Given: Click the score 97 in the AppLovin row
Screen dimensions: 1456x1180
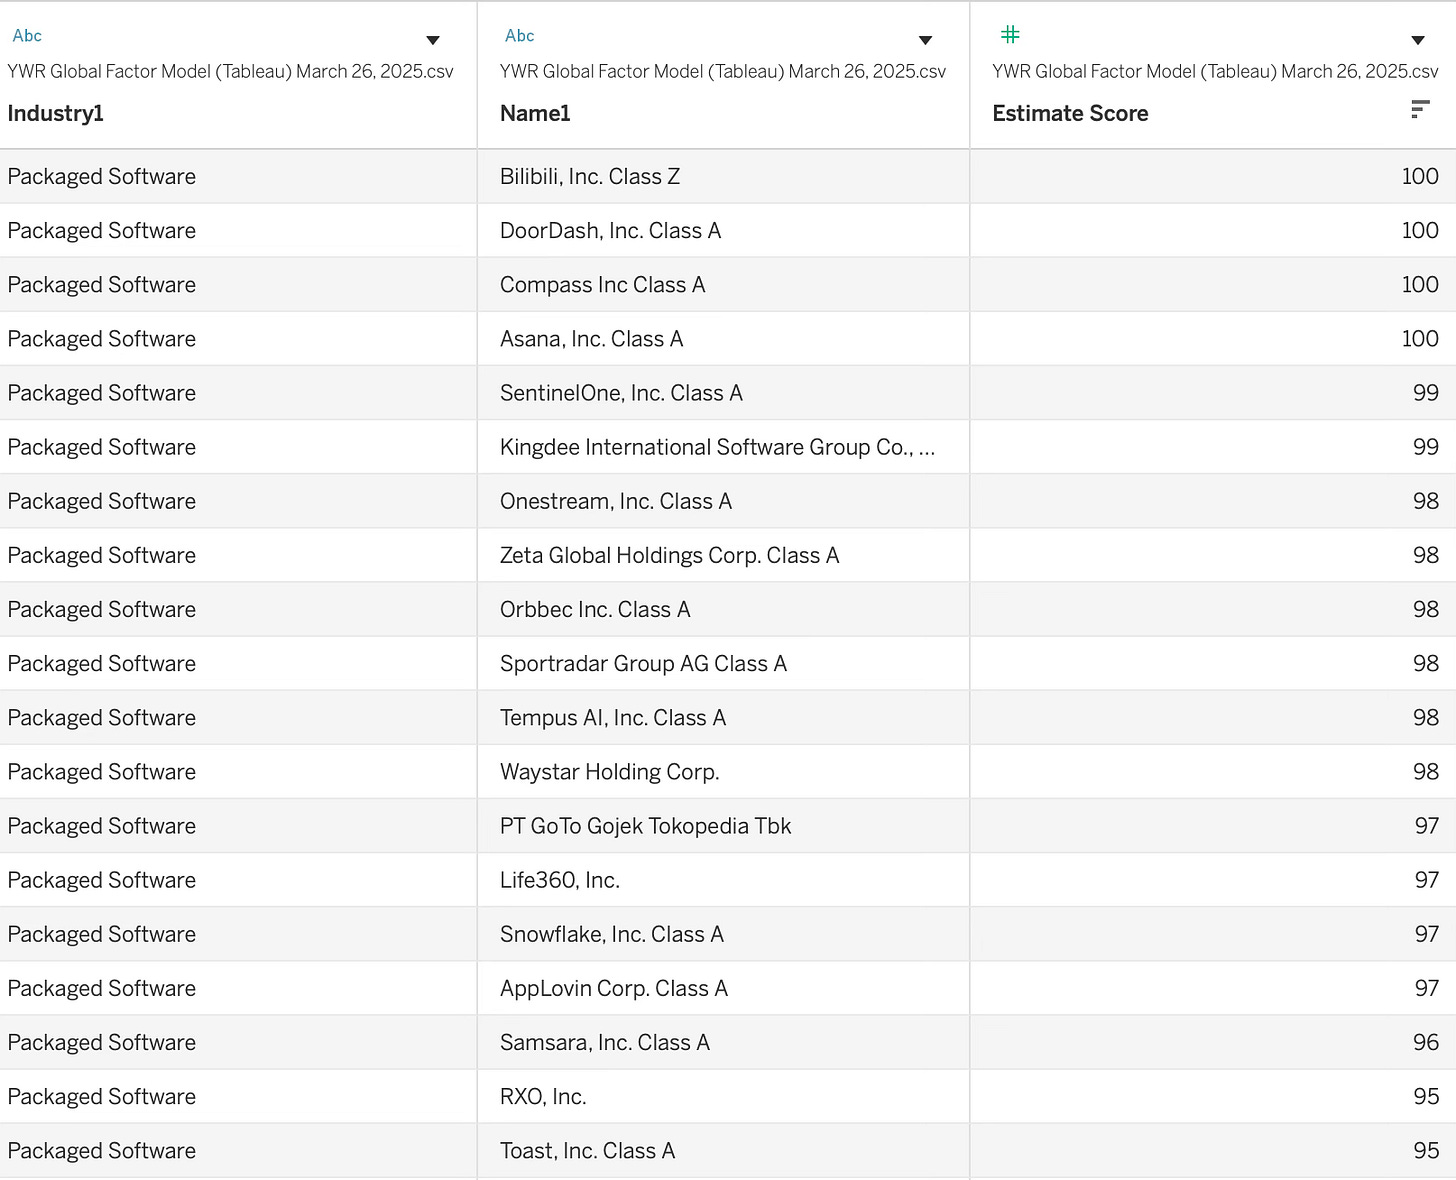Looking at the screenshot, I should click(x=1427, y=988).
